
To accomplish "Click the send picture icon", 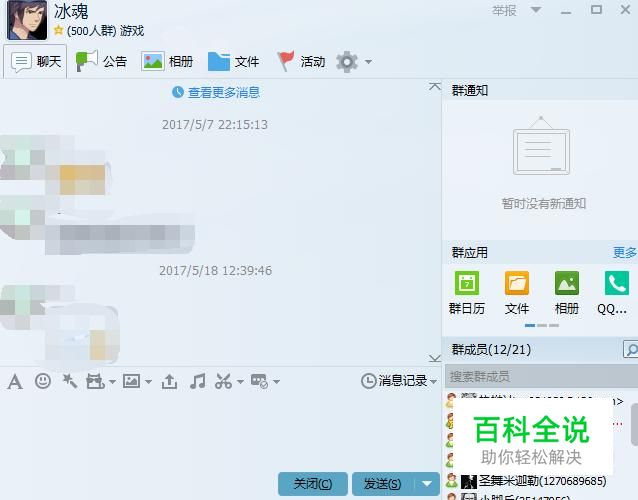I will click(x=132, y=381).
